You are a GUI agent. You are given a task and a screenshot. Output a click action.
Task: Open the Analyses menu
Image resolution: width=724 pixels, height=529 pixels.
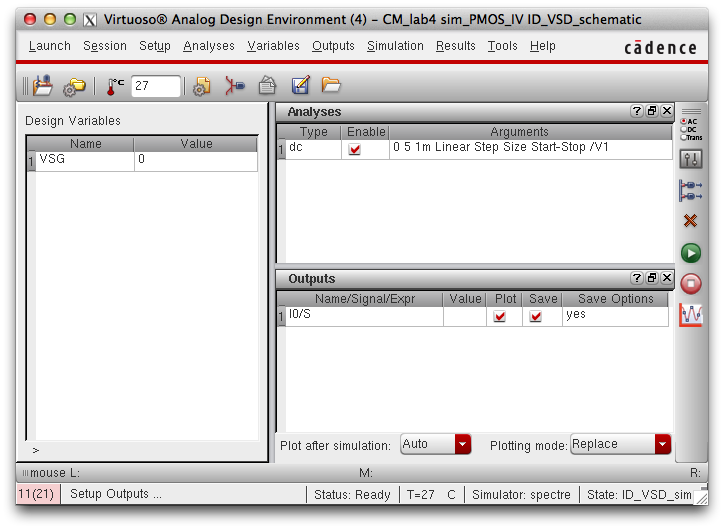point(209,46)
